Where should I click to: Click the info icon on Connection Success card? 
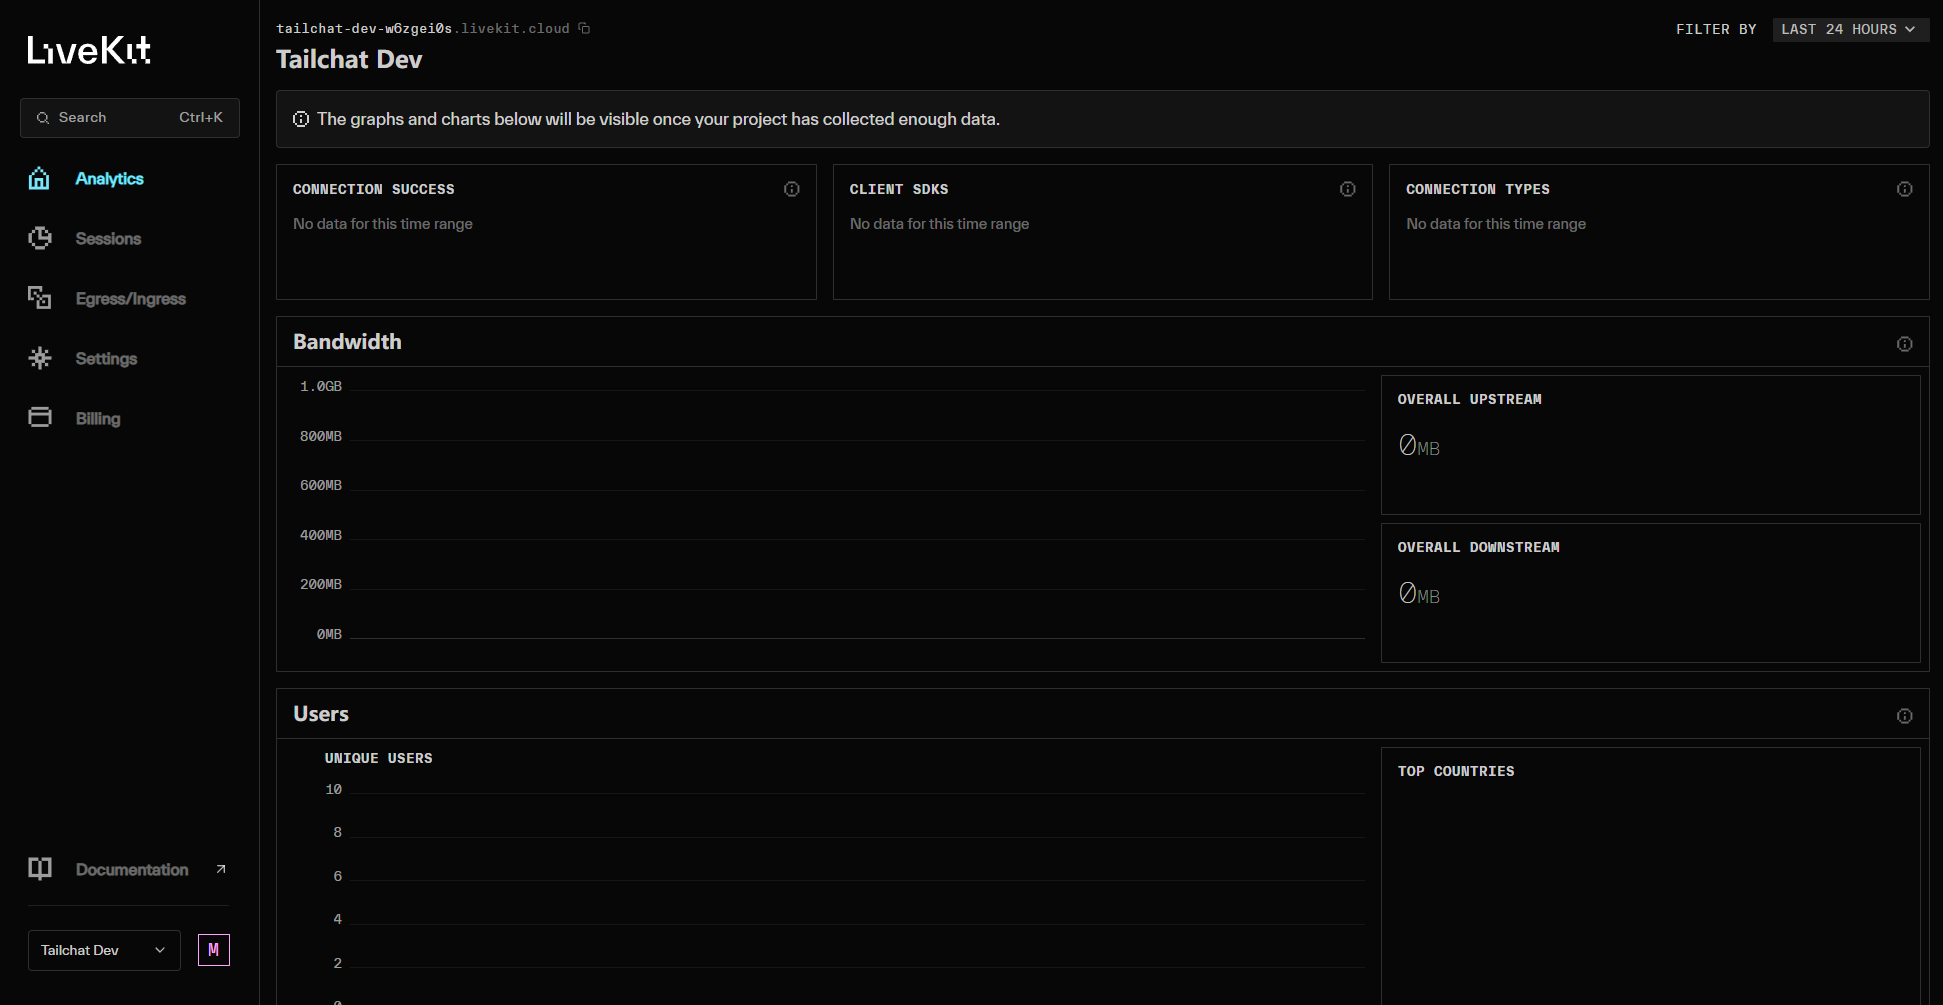792,189
